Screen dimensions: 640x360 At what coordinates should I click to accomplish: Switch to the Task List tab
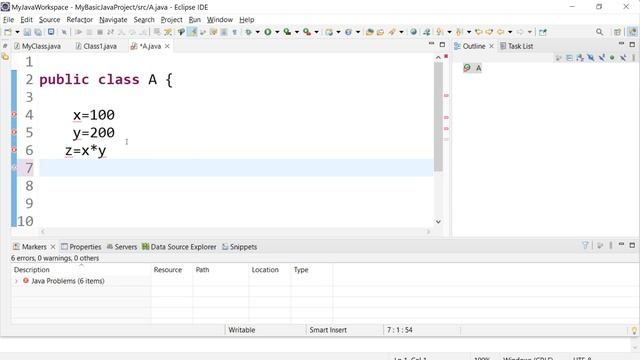pyautogui.click(x=517, y=46)
